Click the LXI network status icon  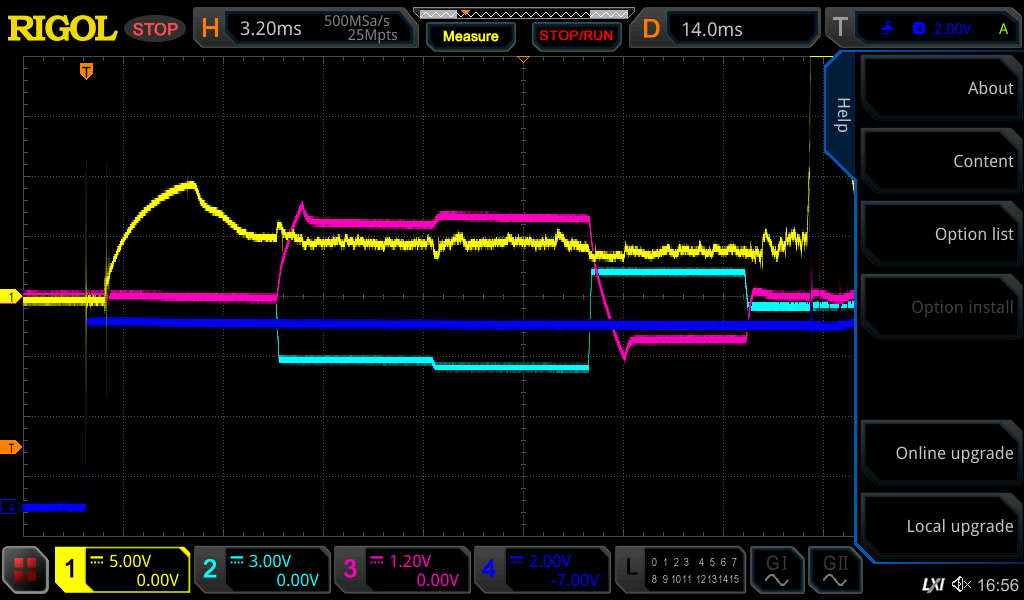(x=932, y=584)
